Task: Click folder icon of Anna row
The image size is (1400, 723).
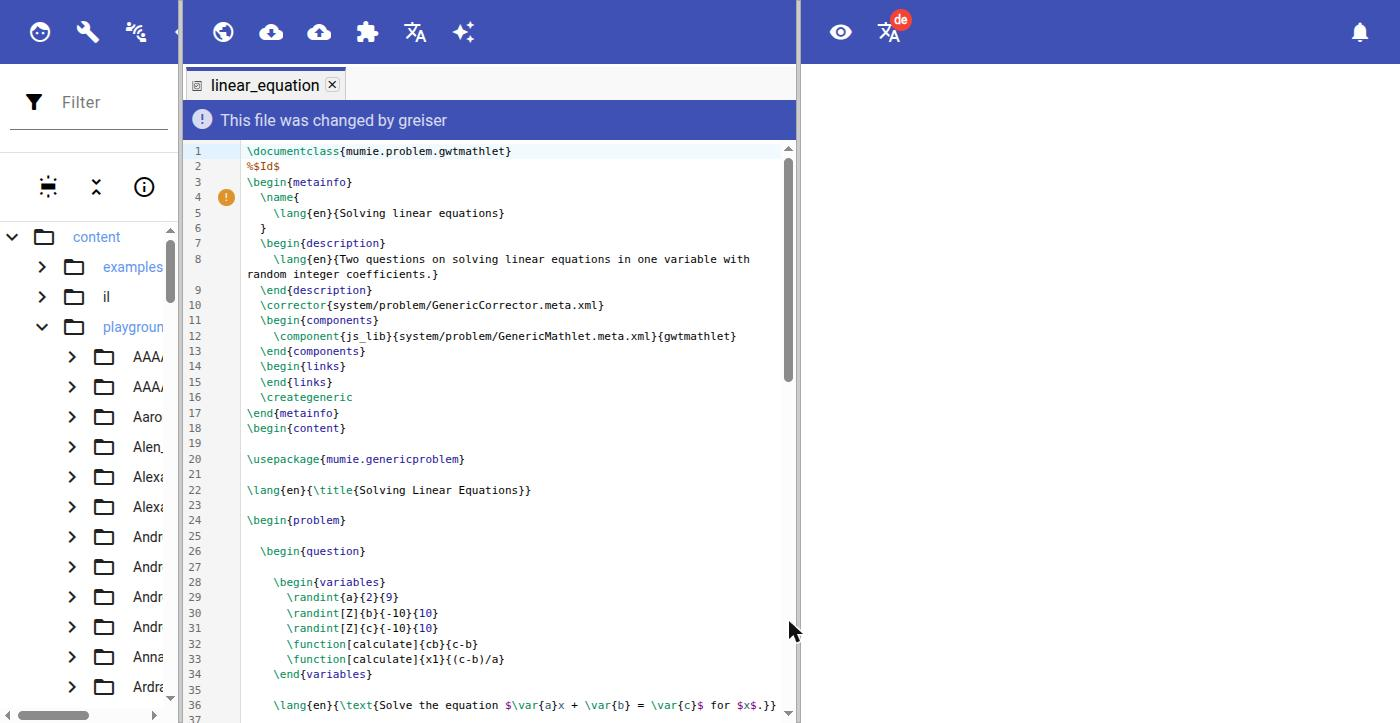Action: coord(104,657)
